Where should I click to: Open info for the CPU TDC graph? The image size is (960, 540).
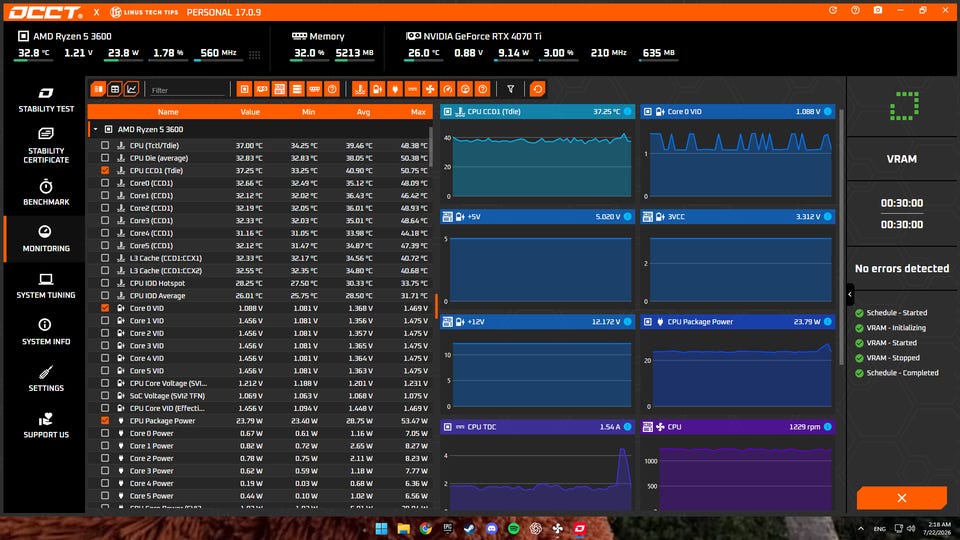tap(628, 427)
